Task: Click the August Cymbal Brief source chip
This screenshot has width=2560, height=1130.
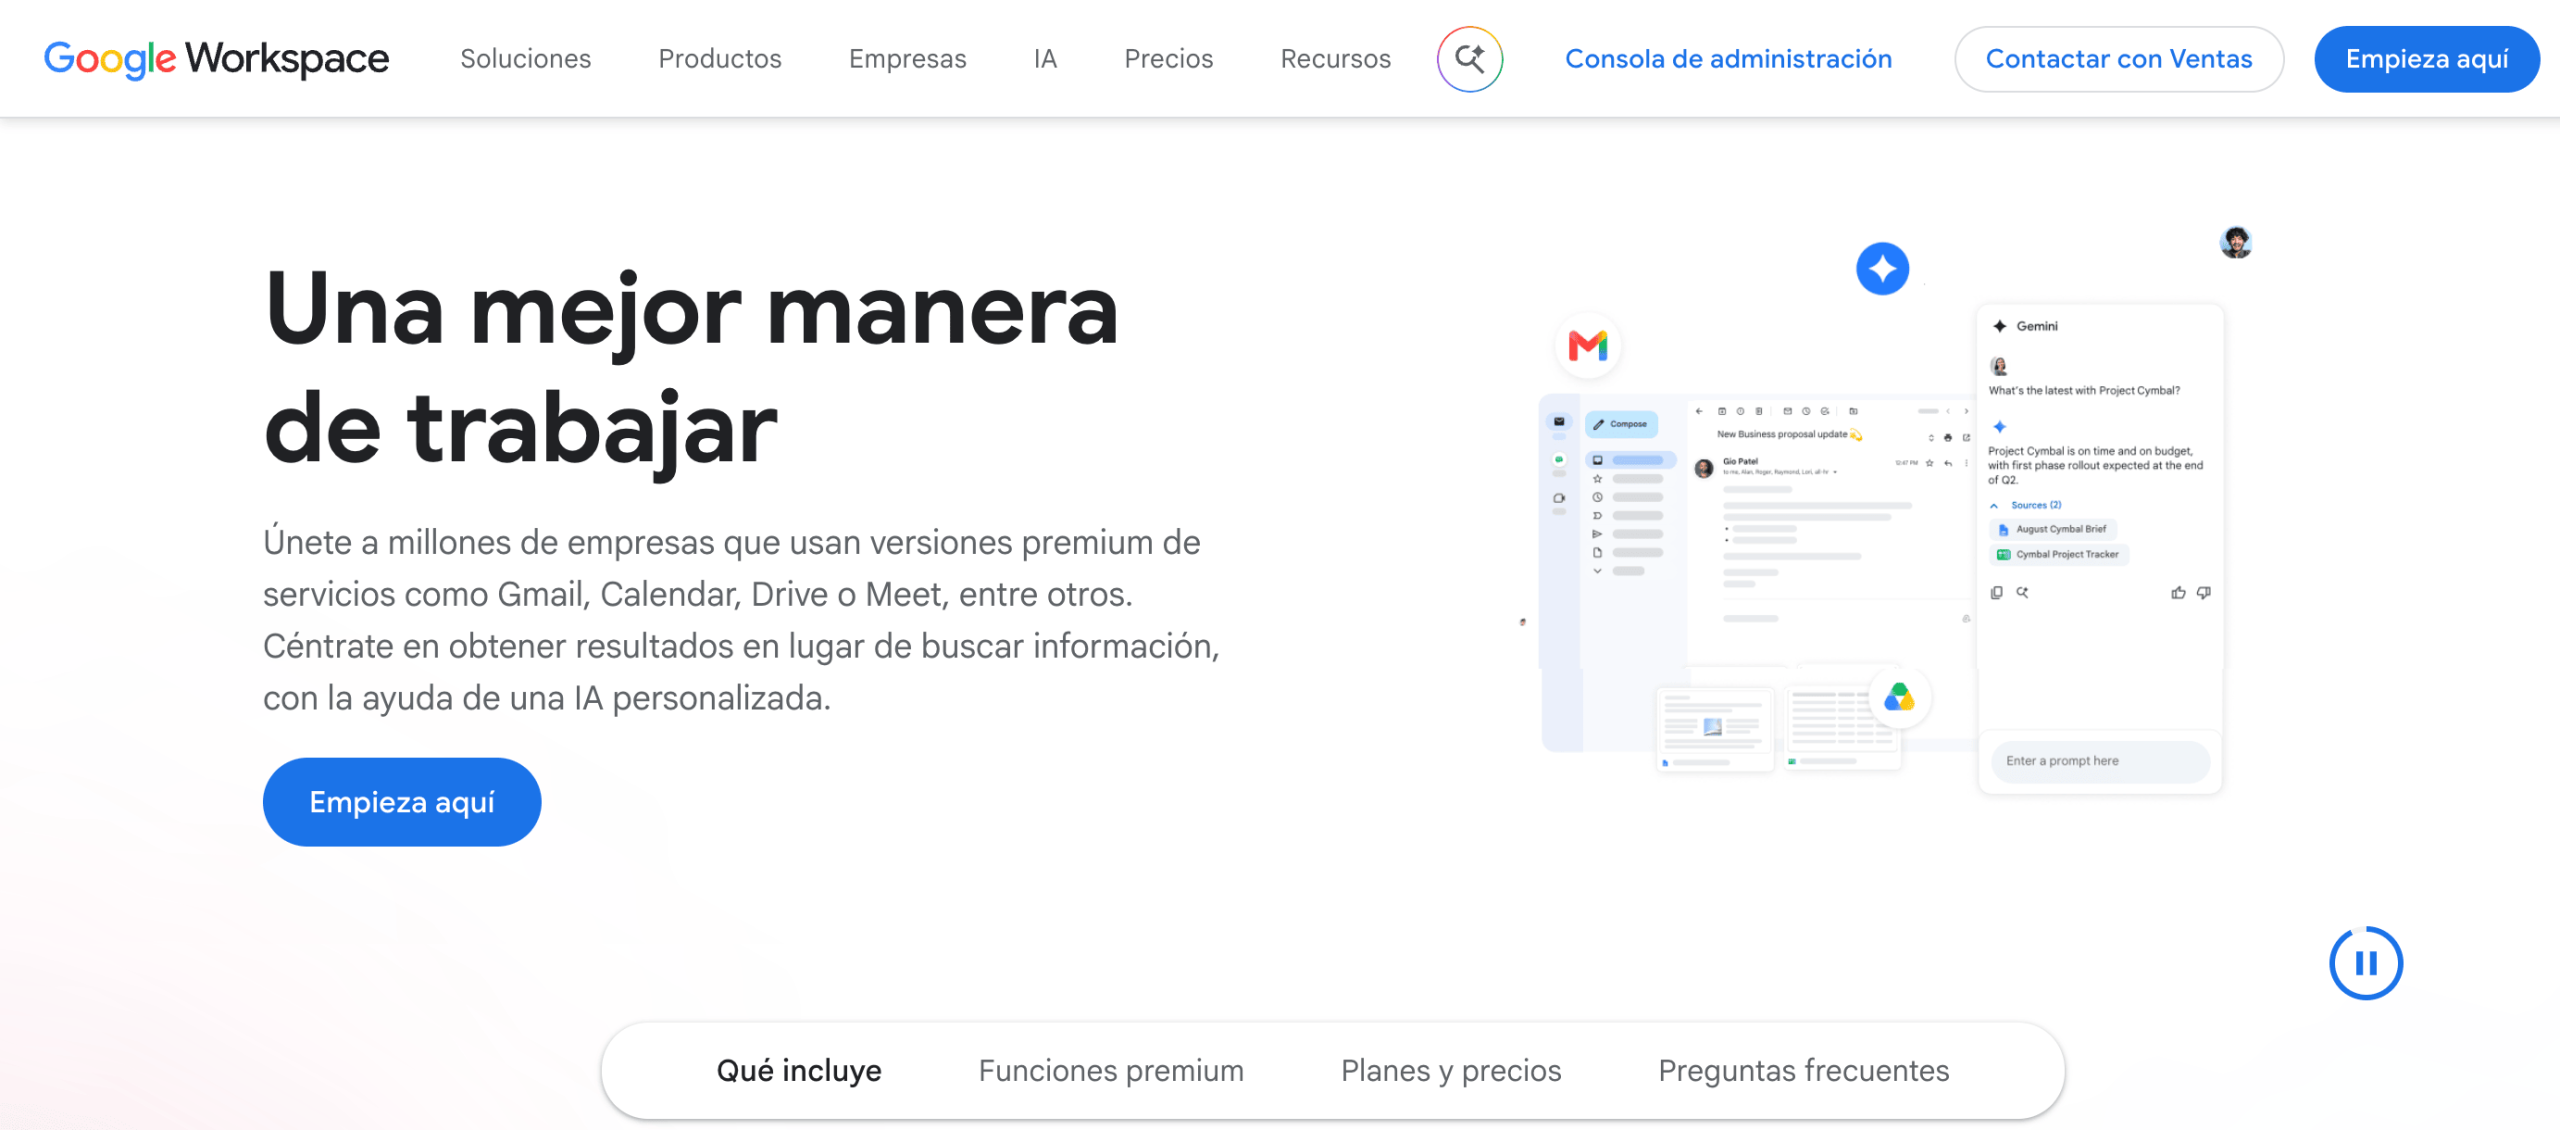Action: [2053, 529]
